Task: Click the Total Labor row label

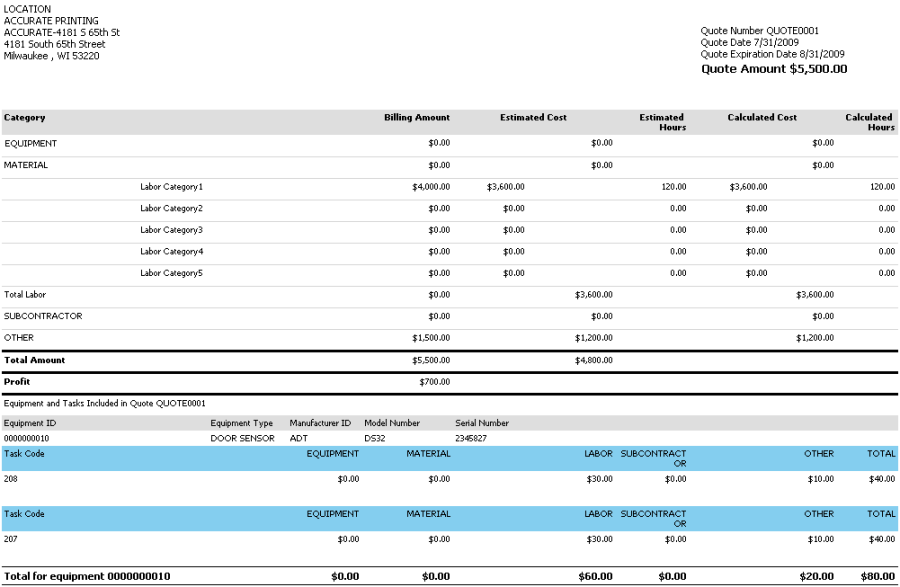Action: [25, 295]
